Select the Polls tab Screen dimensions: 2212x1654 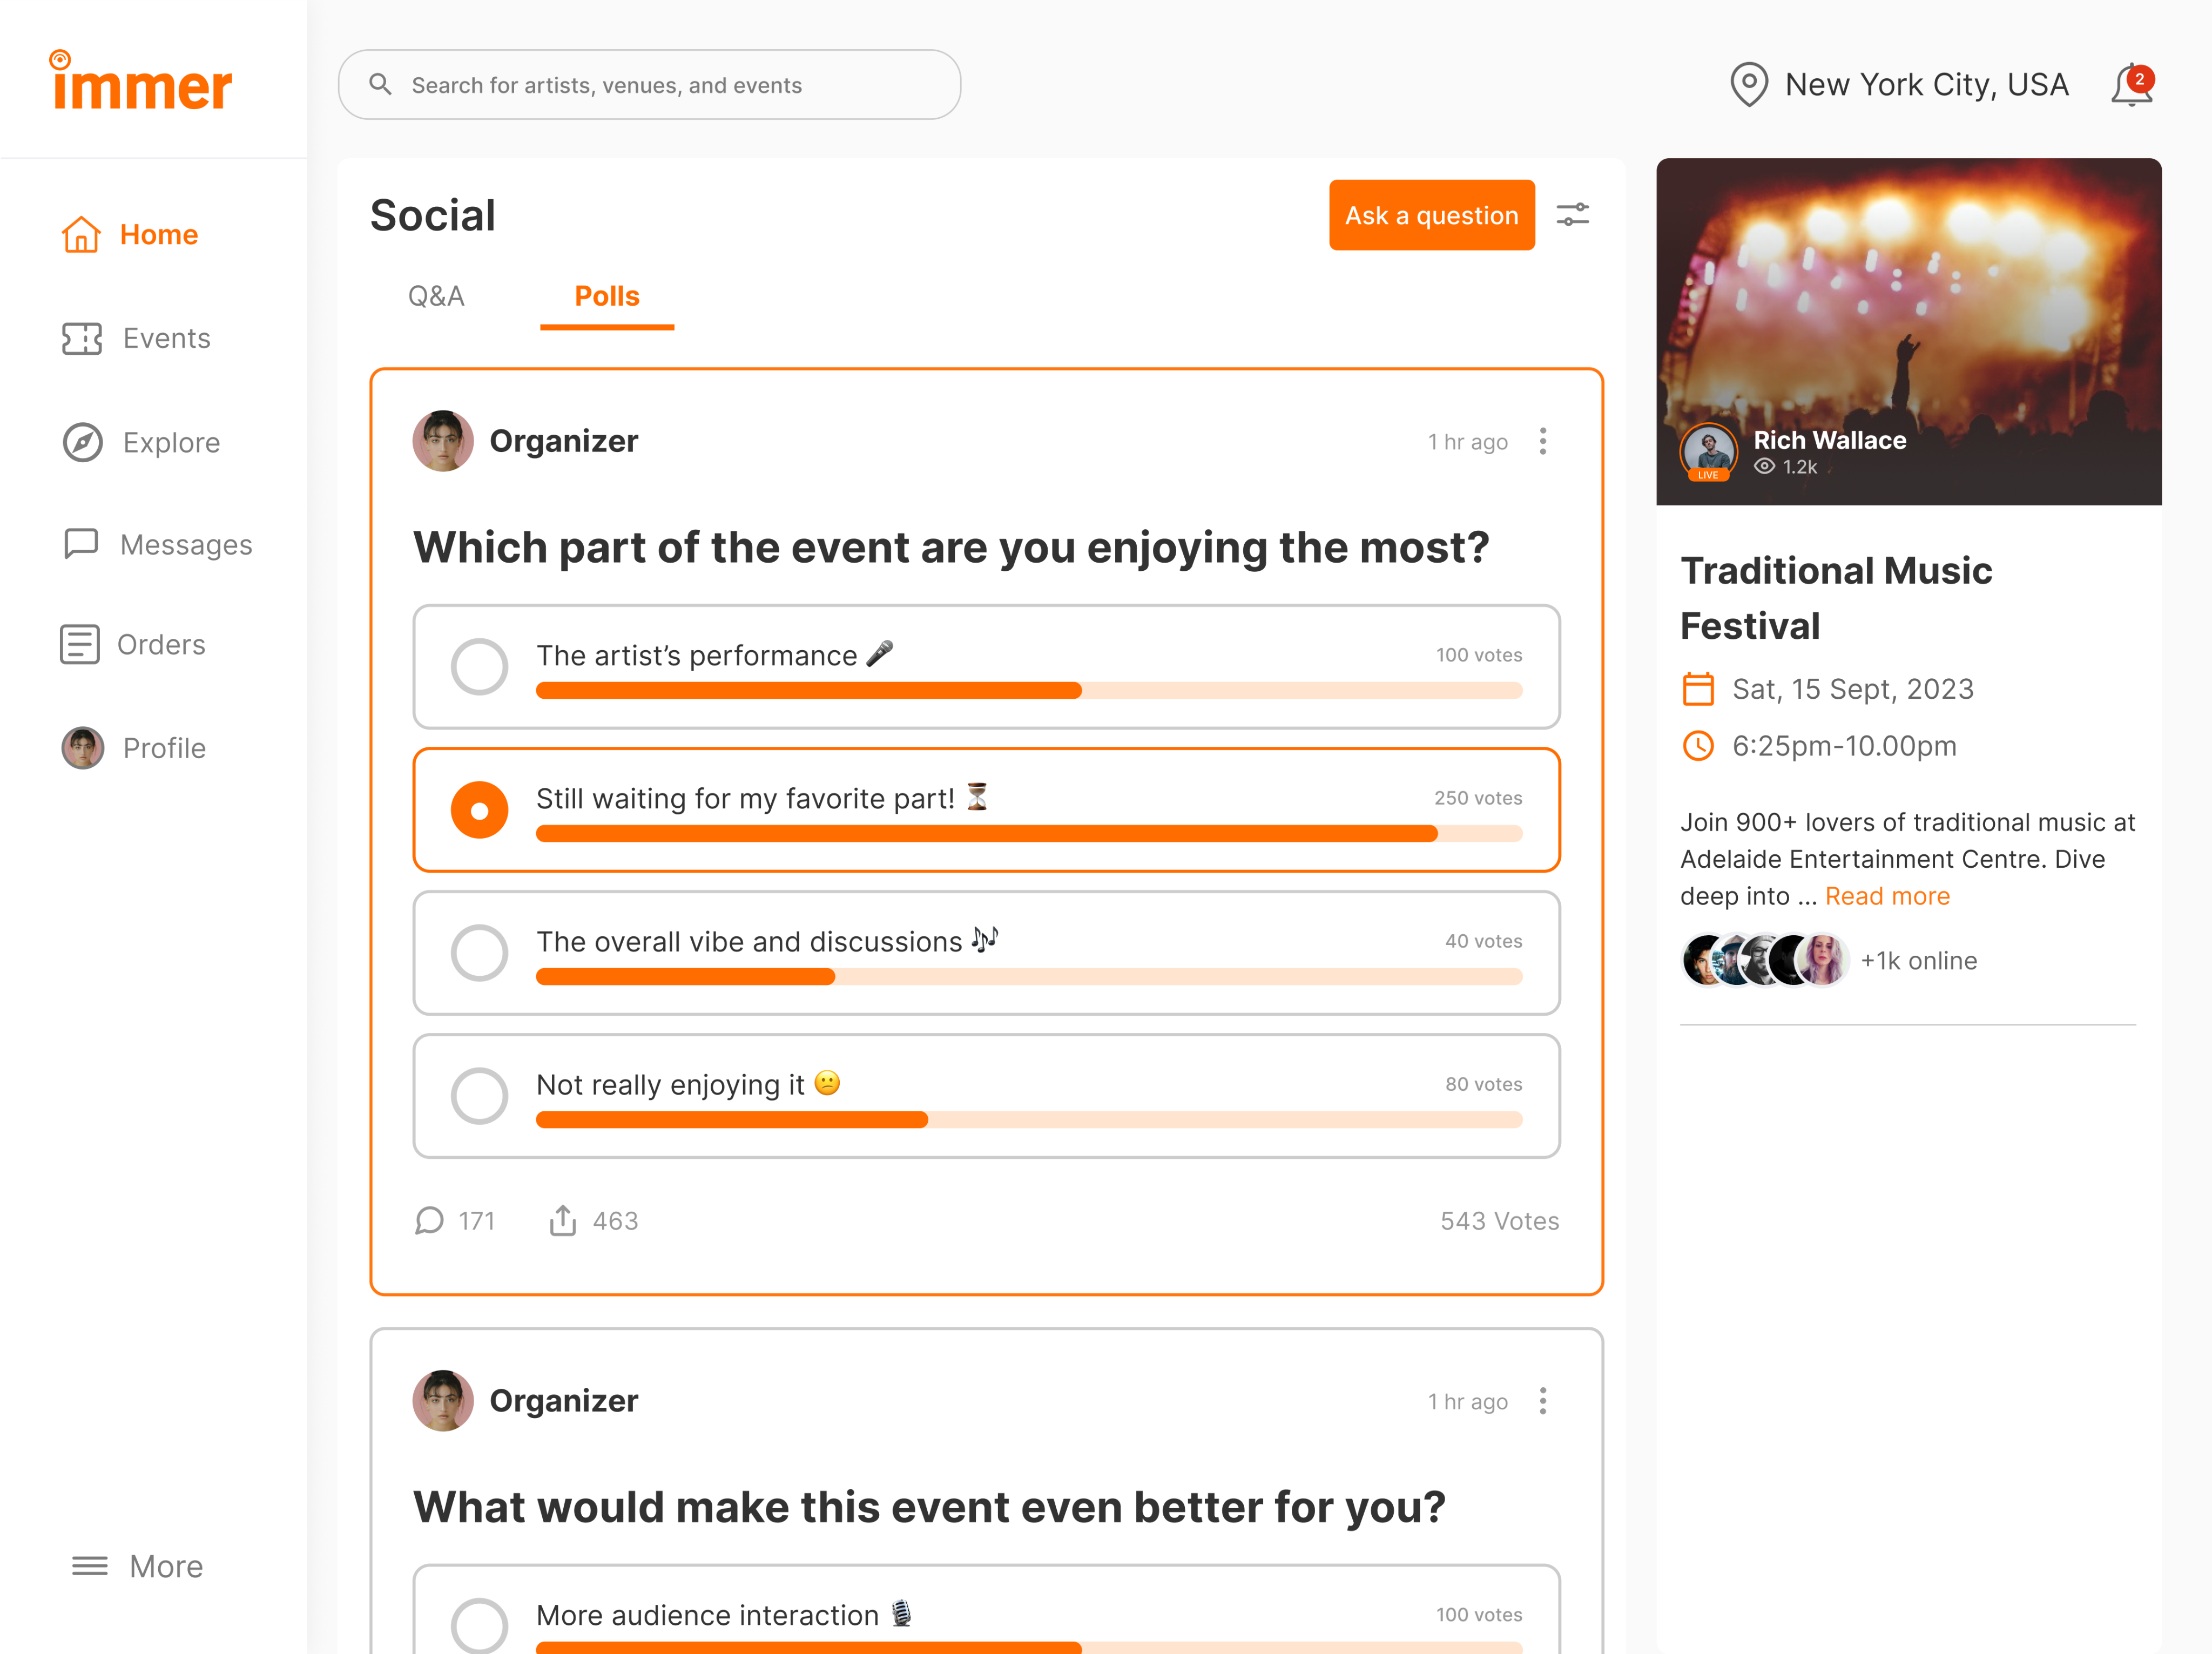coord(607,297)
